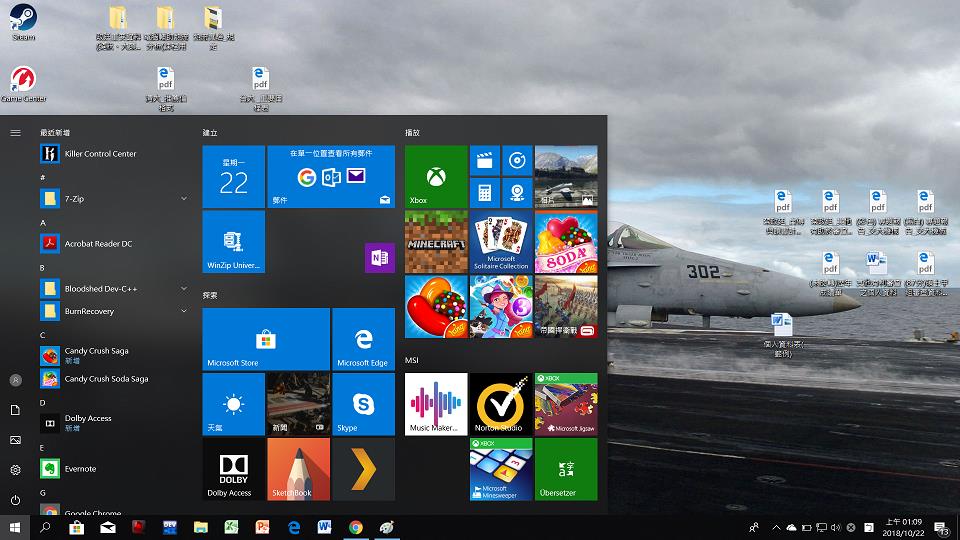Open Dolby Access in app list
Screen dimensions: 960x540
point(114,422)
